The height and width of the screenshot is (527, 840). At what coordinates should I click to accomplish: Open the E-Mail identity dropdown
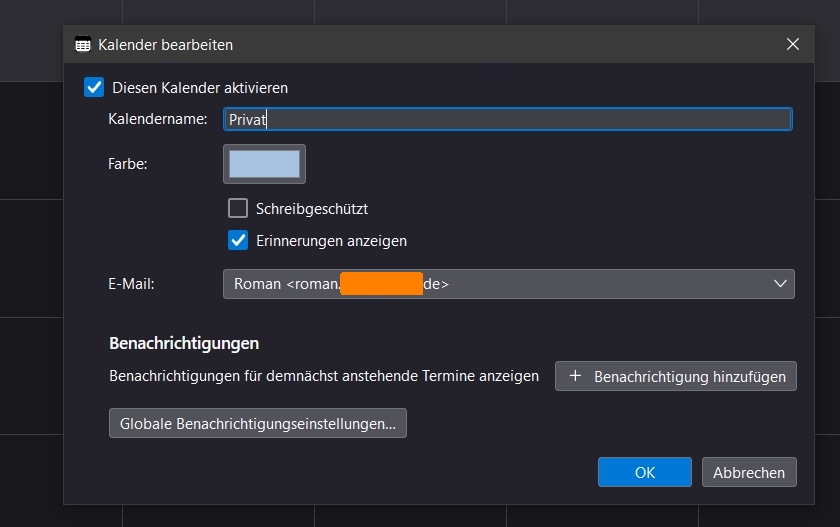pos(508,284)
